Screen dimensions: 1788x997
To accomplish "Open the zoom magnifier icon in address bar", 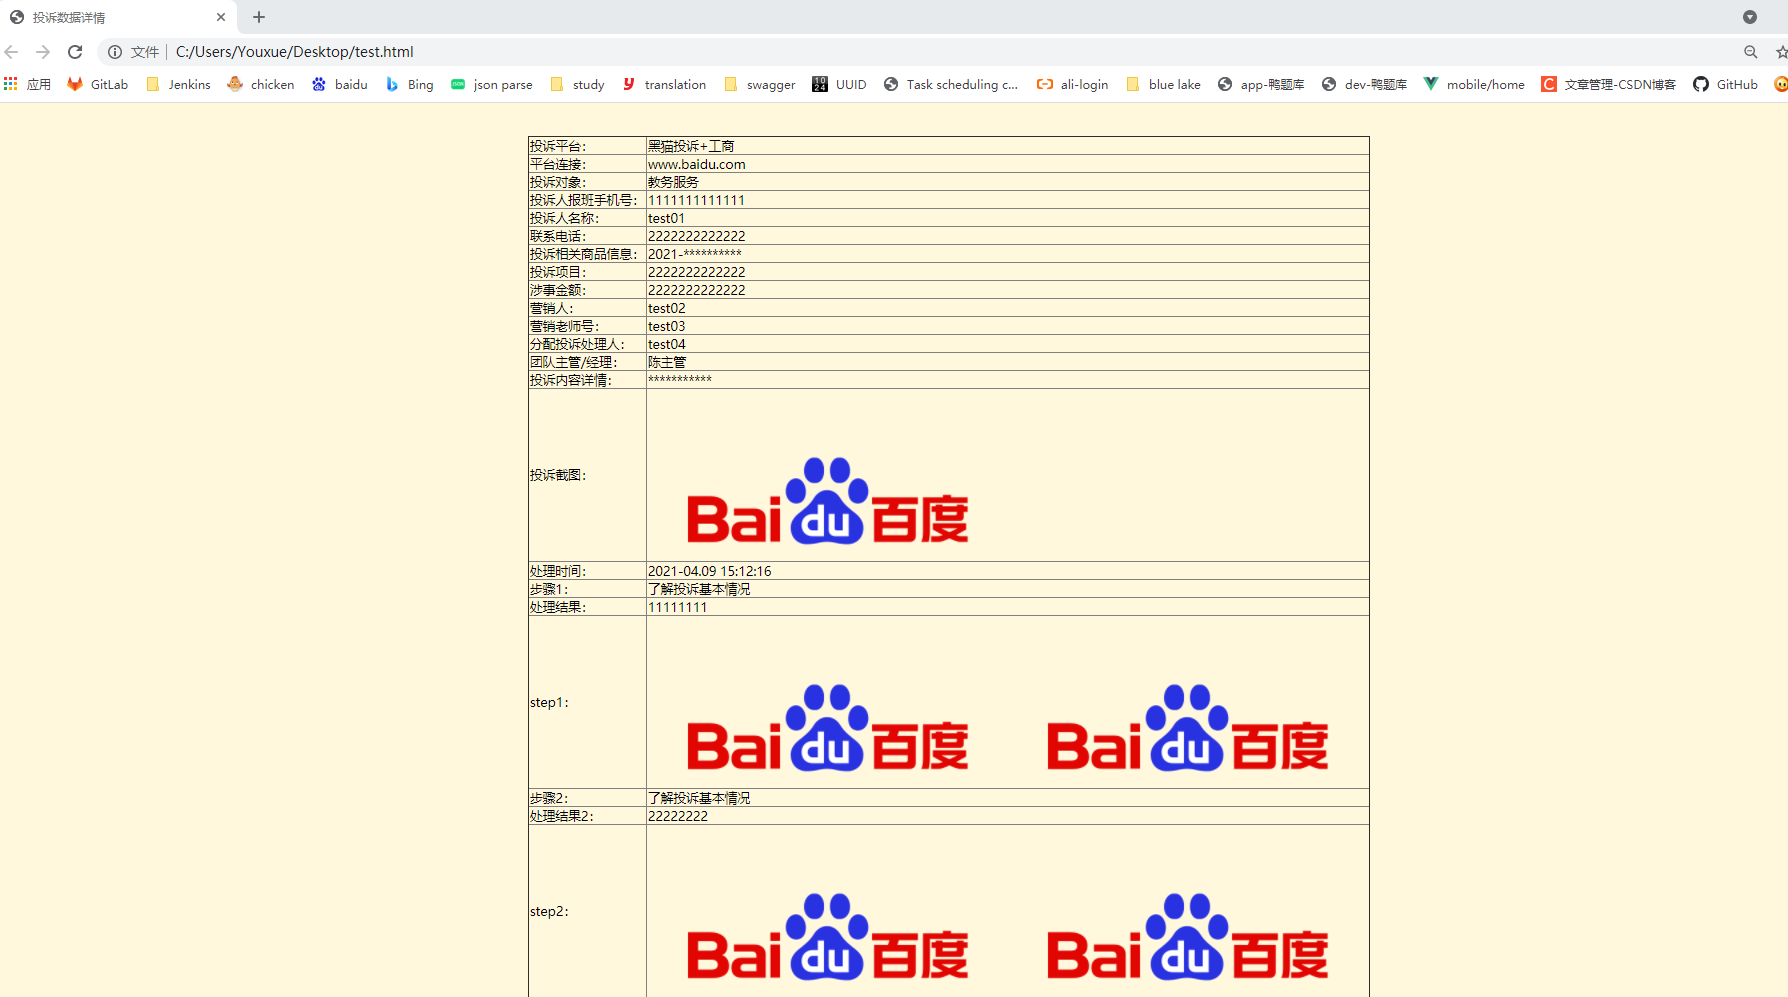I will click(x=1750, y=52).
